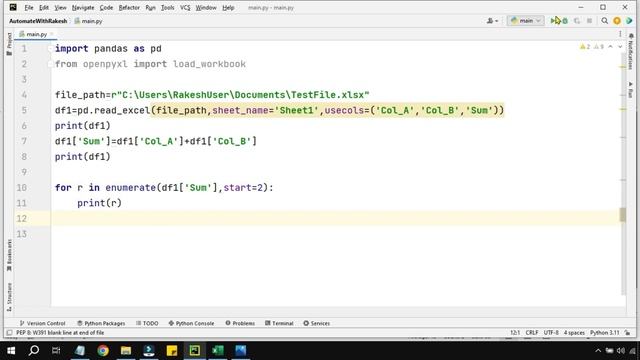Viewport: 640px width, 360px height.
Task: Open the user account icon menu
Action: pyautogui.click(x=492, y=20)
